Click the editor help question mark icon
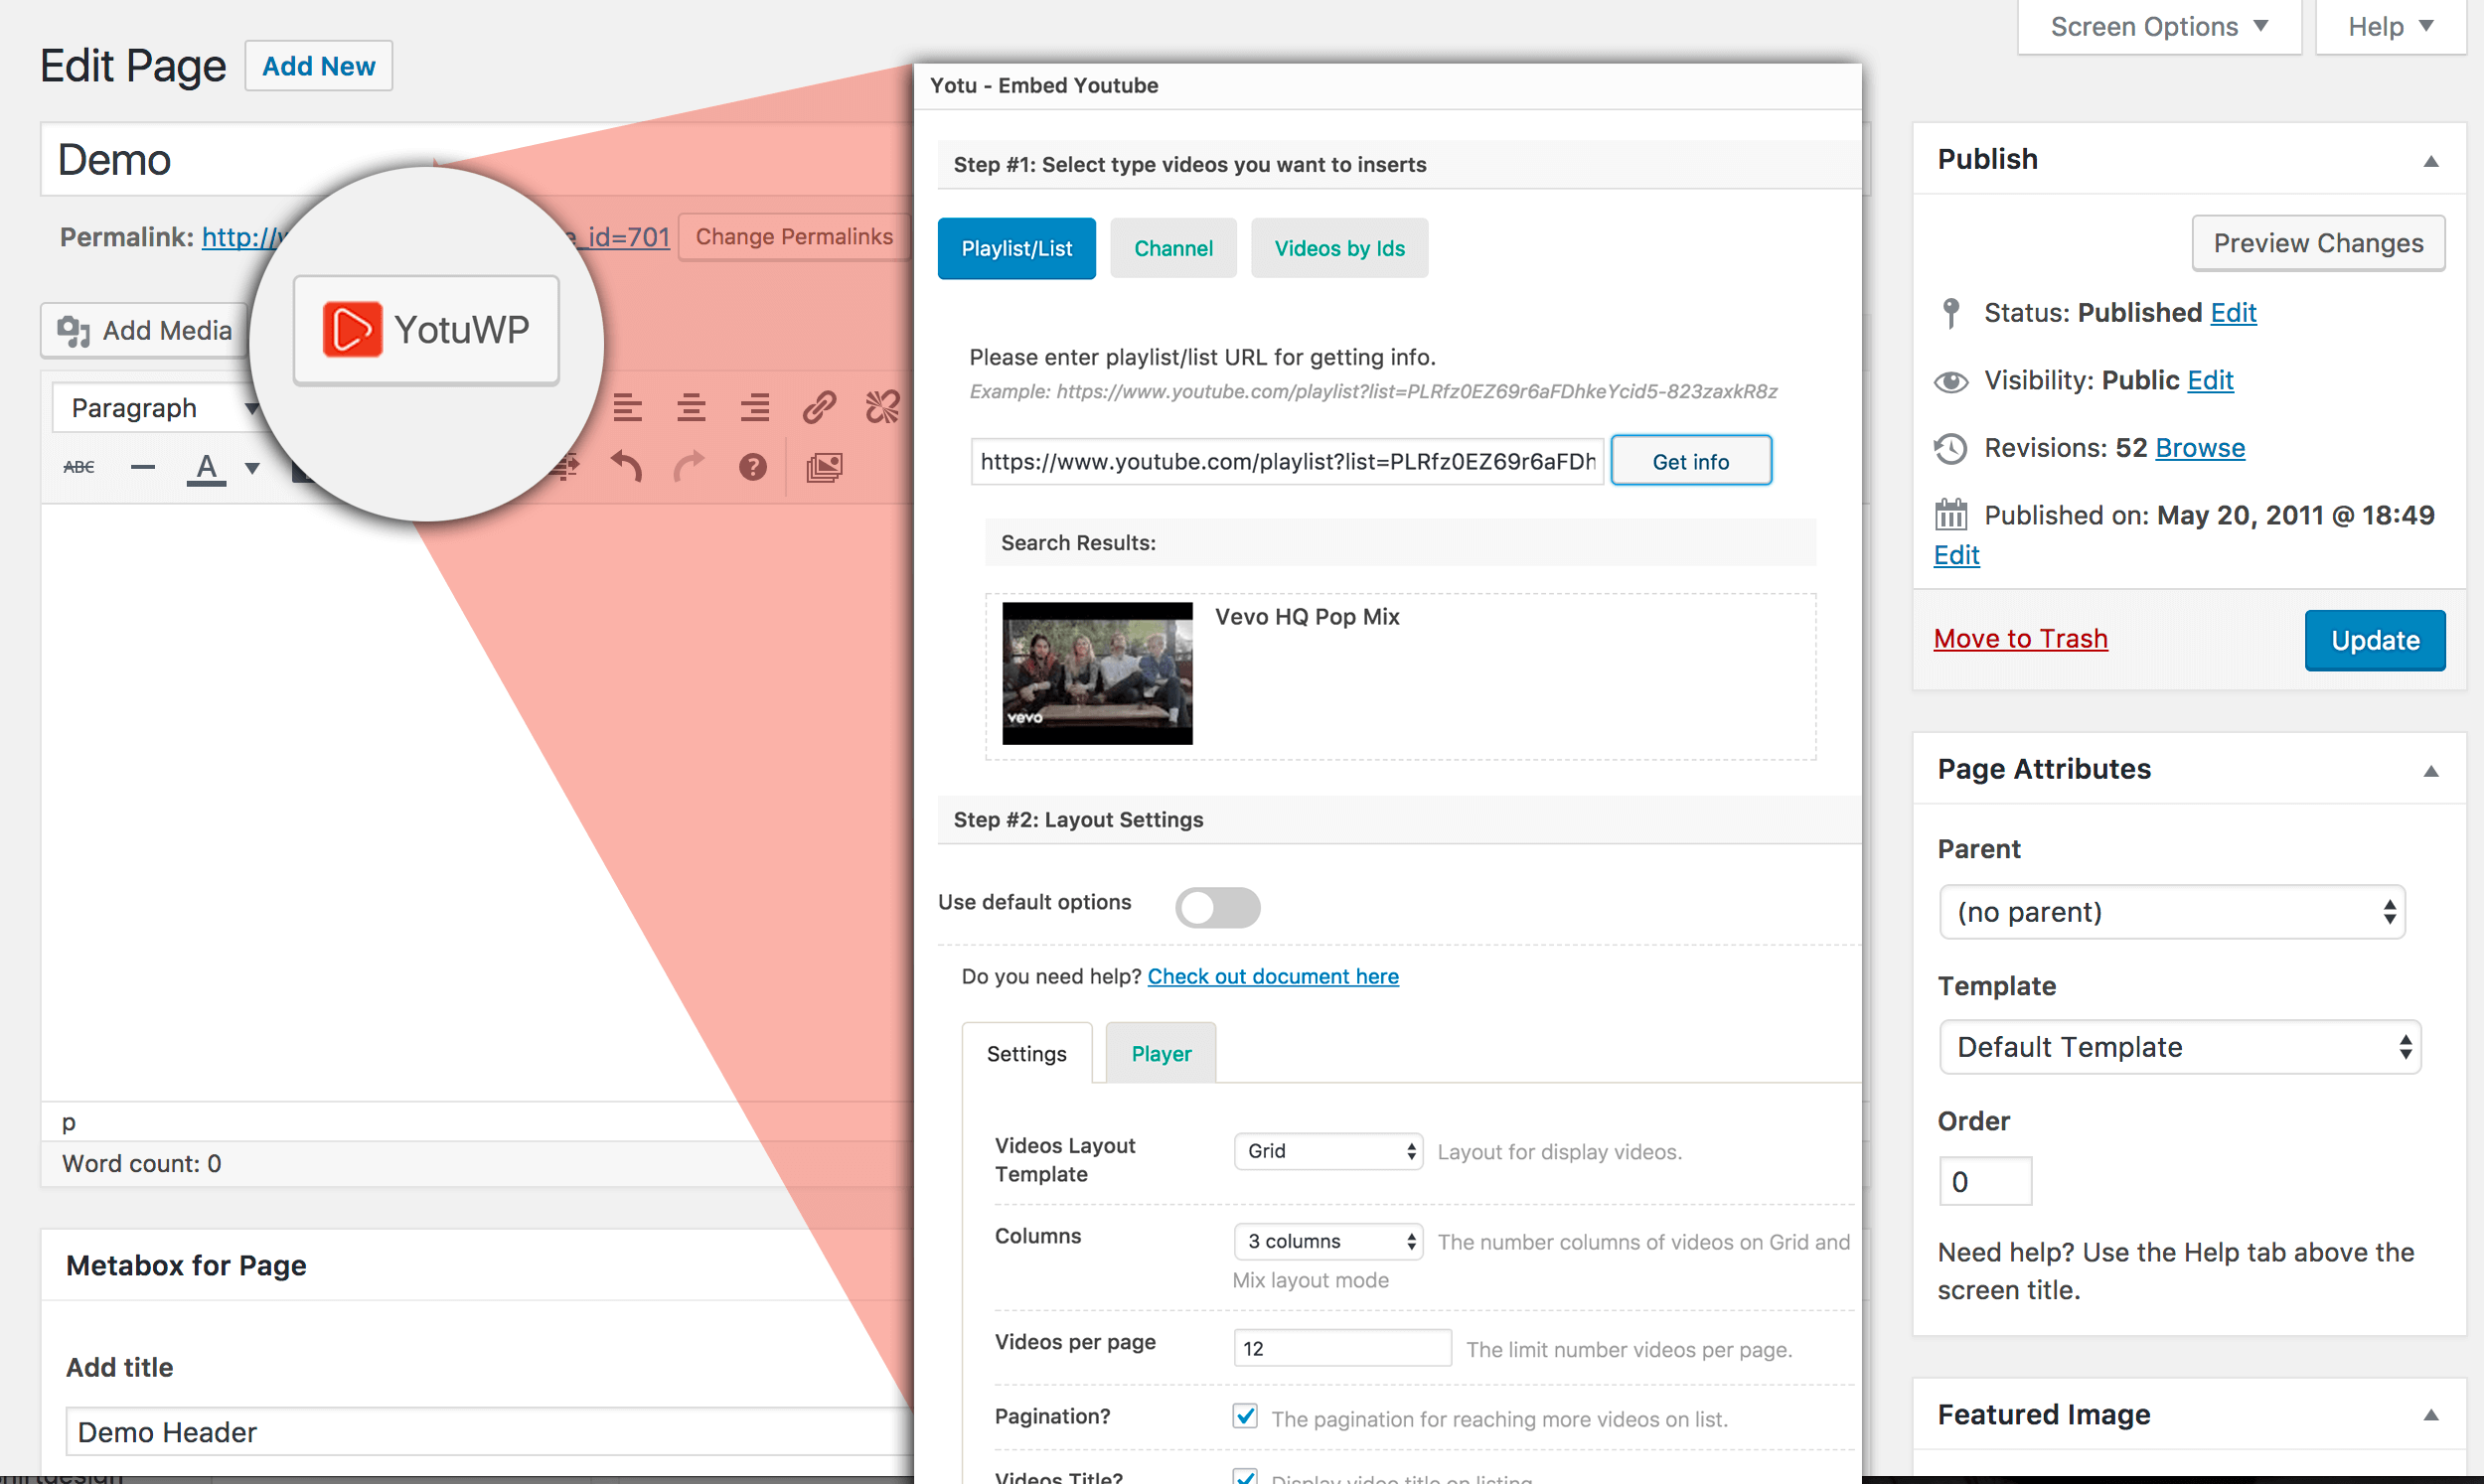Viewport: 2484px width, 1484px height. [753, 467]
